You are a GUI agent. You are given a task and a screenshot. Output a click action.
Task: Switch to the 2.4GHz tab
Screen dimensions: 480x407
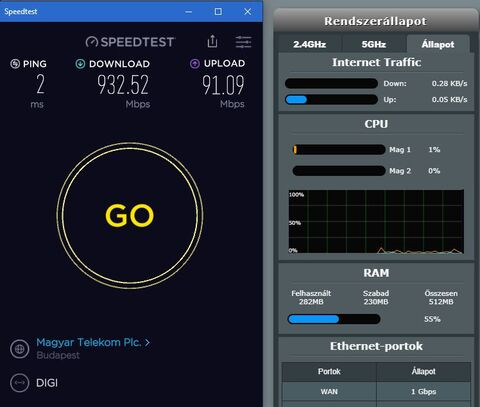coord(310,44)
